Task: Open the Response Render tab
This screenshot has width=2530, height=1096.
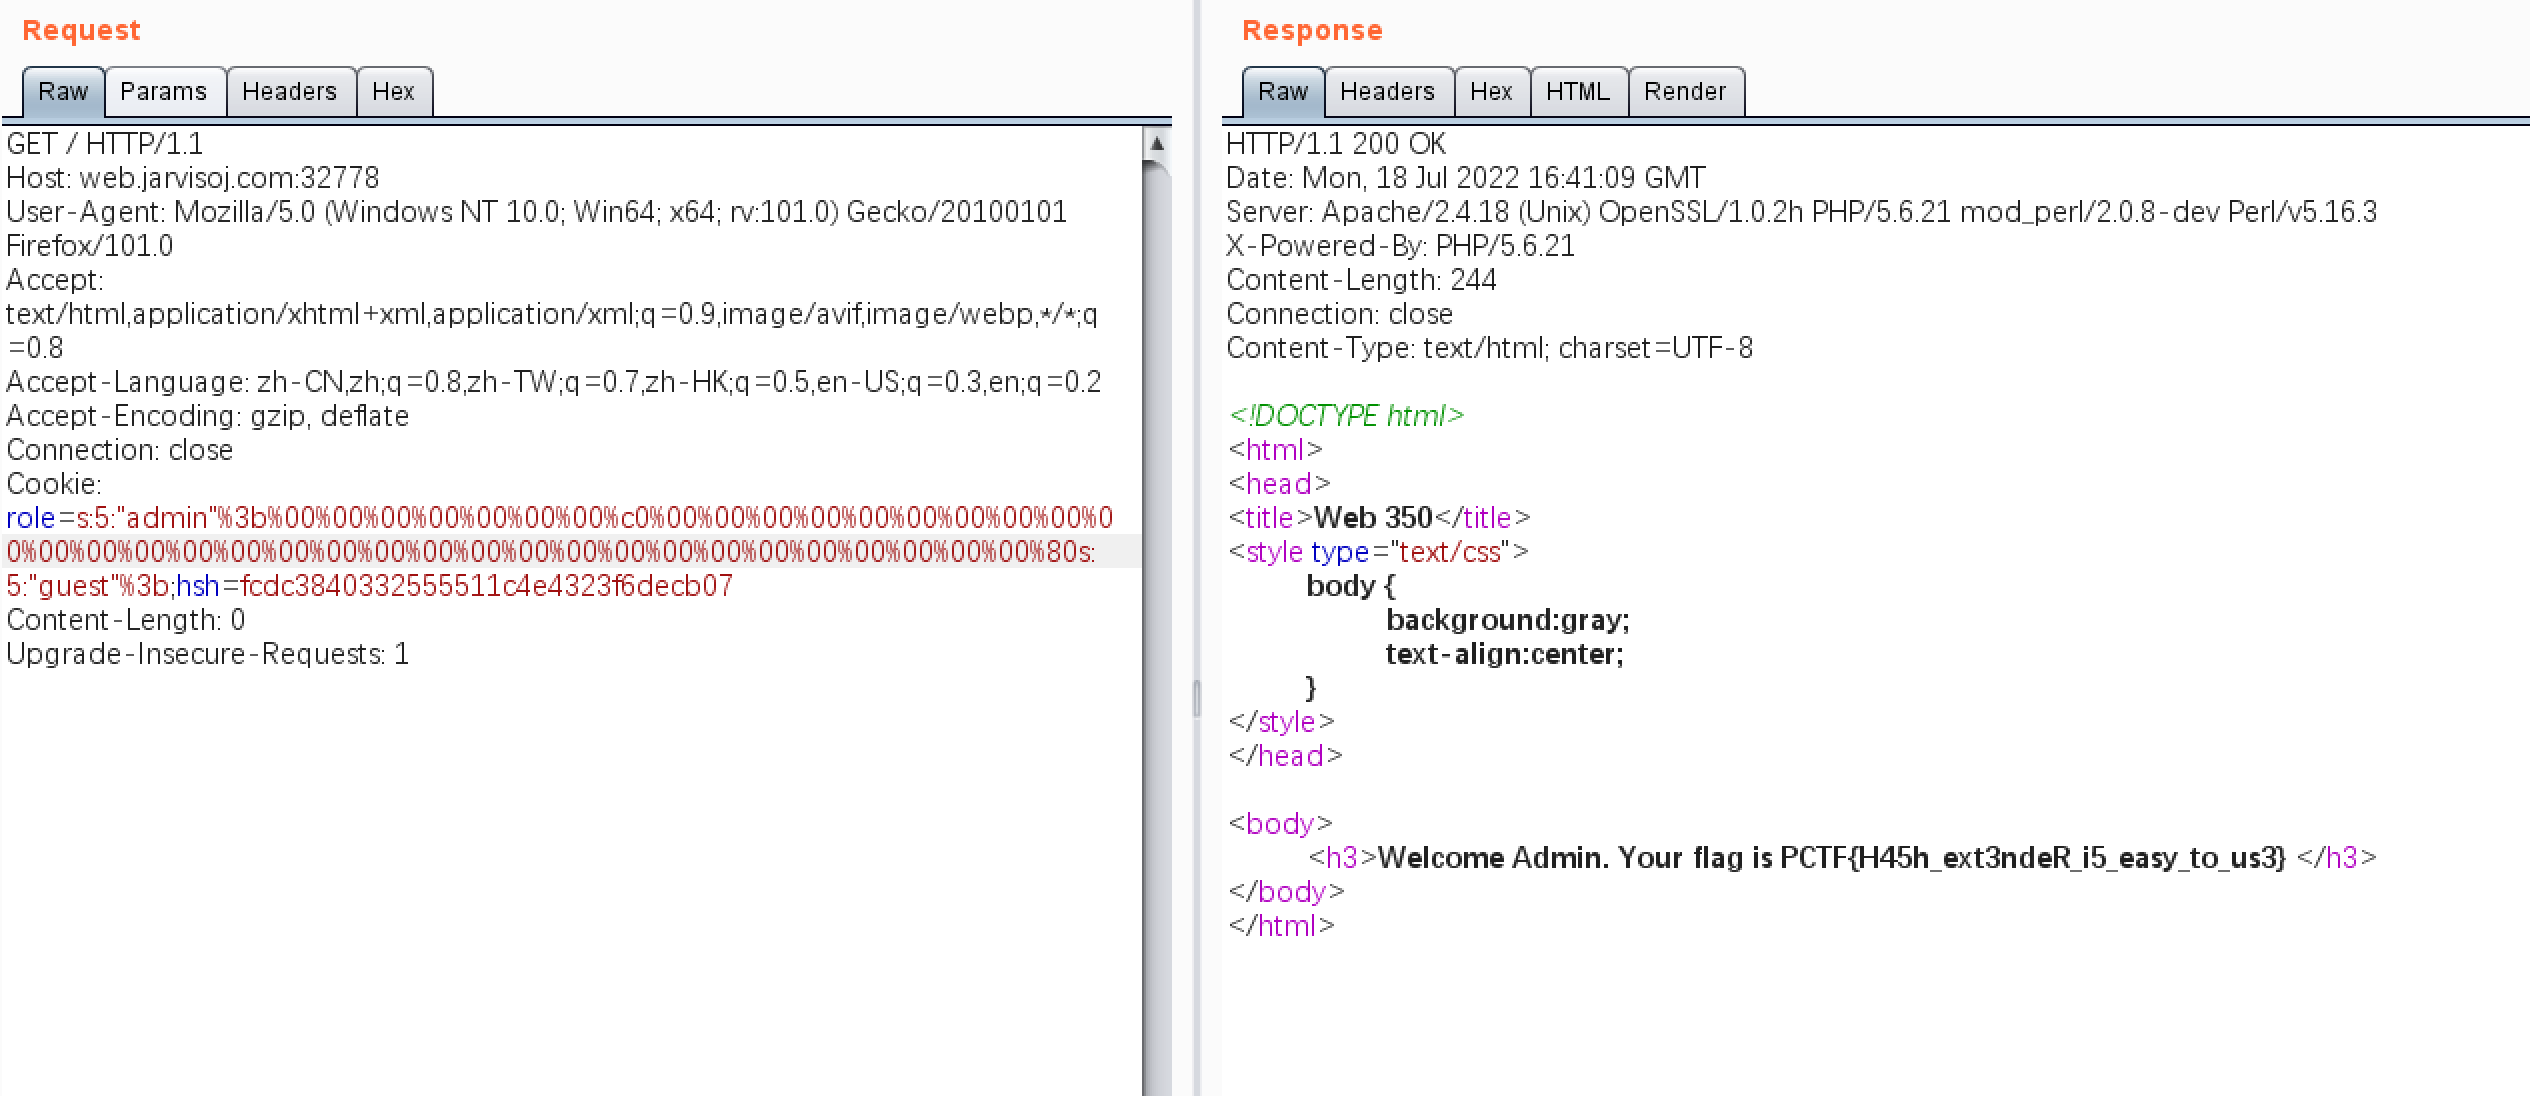Action: coord(1686,92)
